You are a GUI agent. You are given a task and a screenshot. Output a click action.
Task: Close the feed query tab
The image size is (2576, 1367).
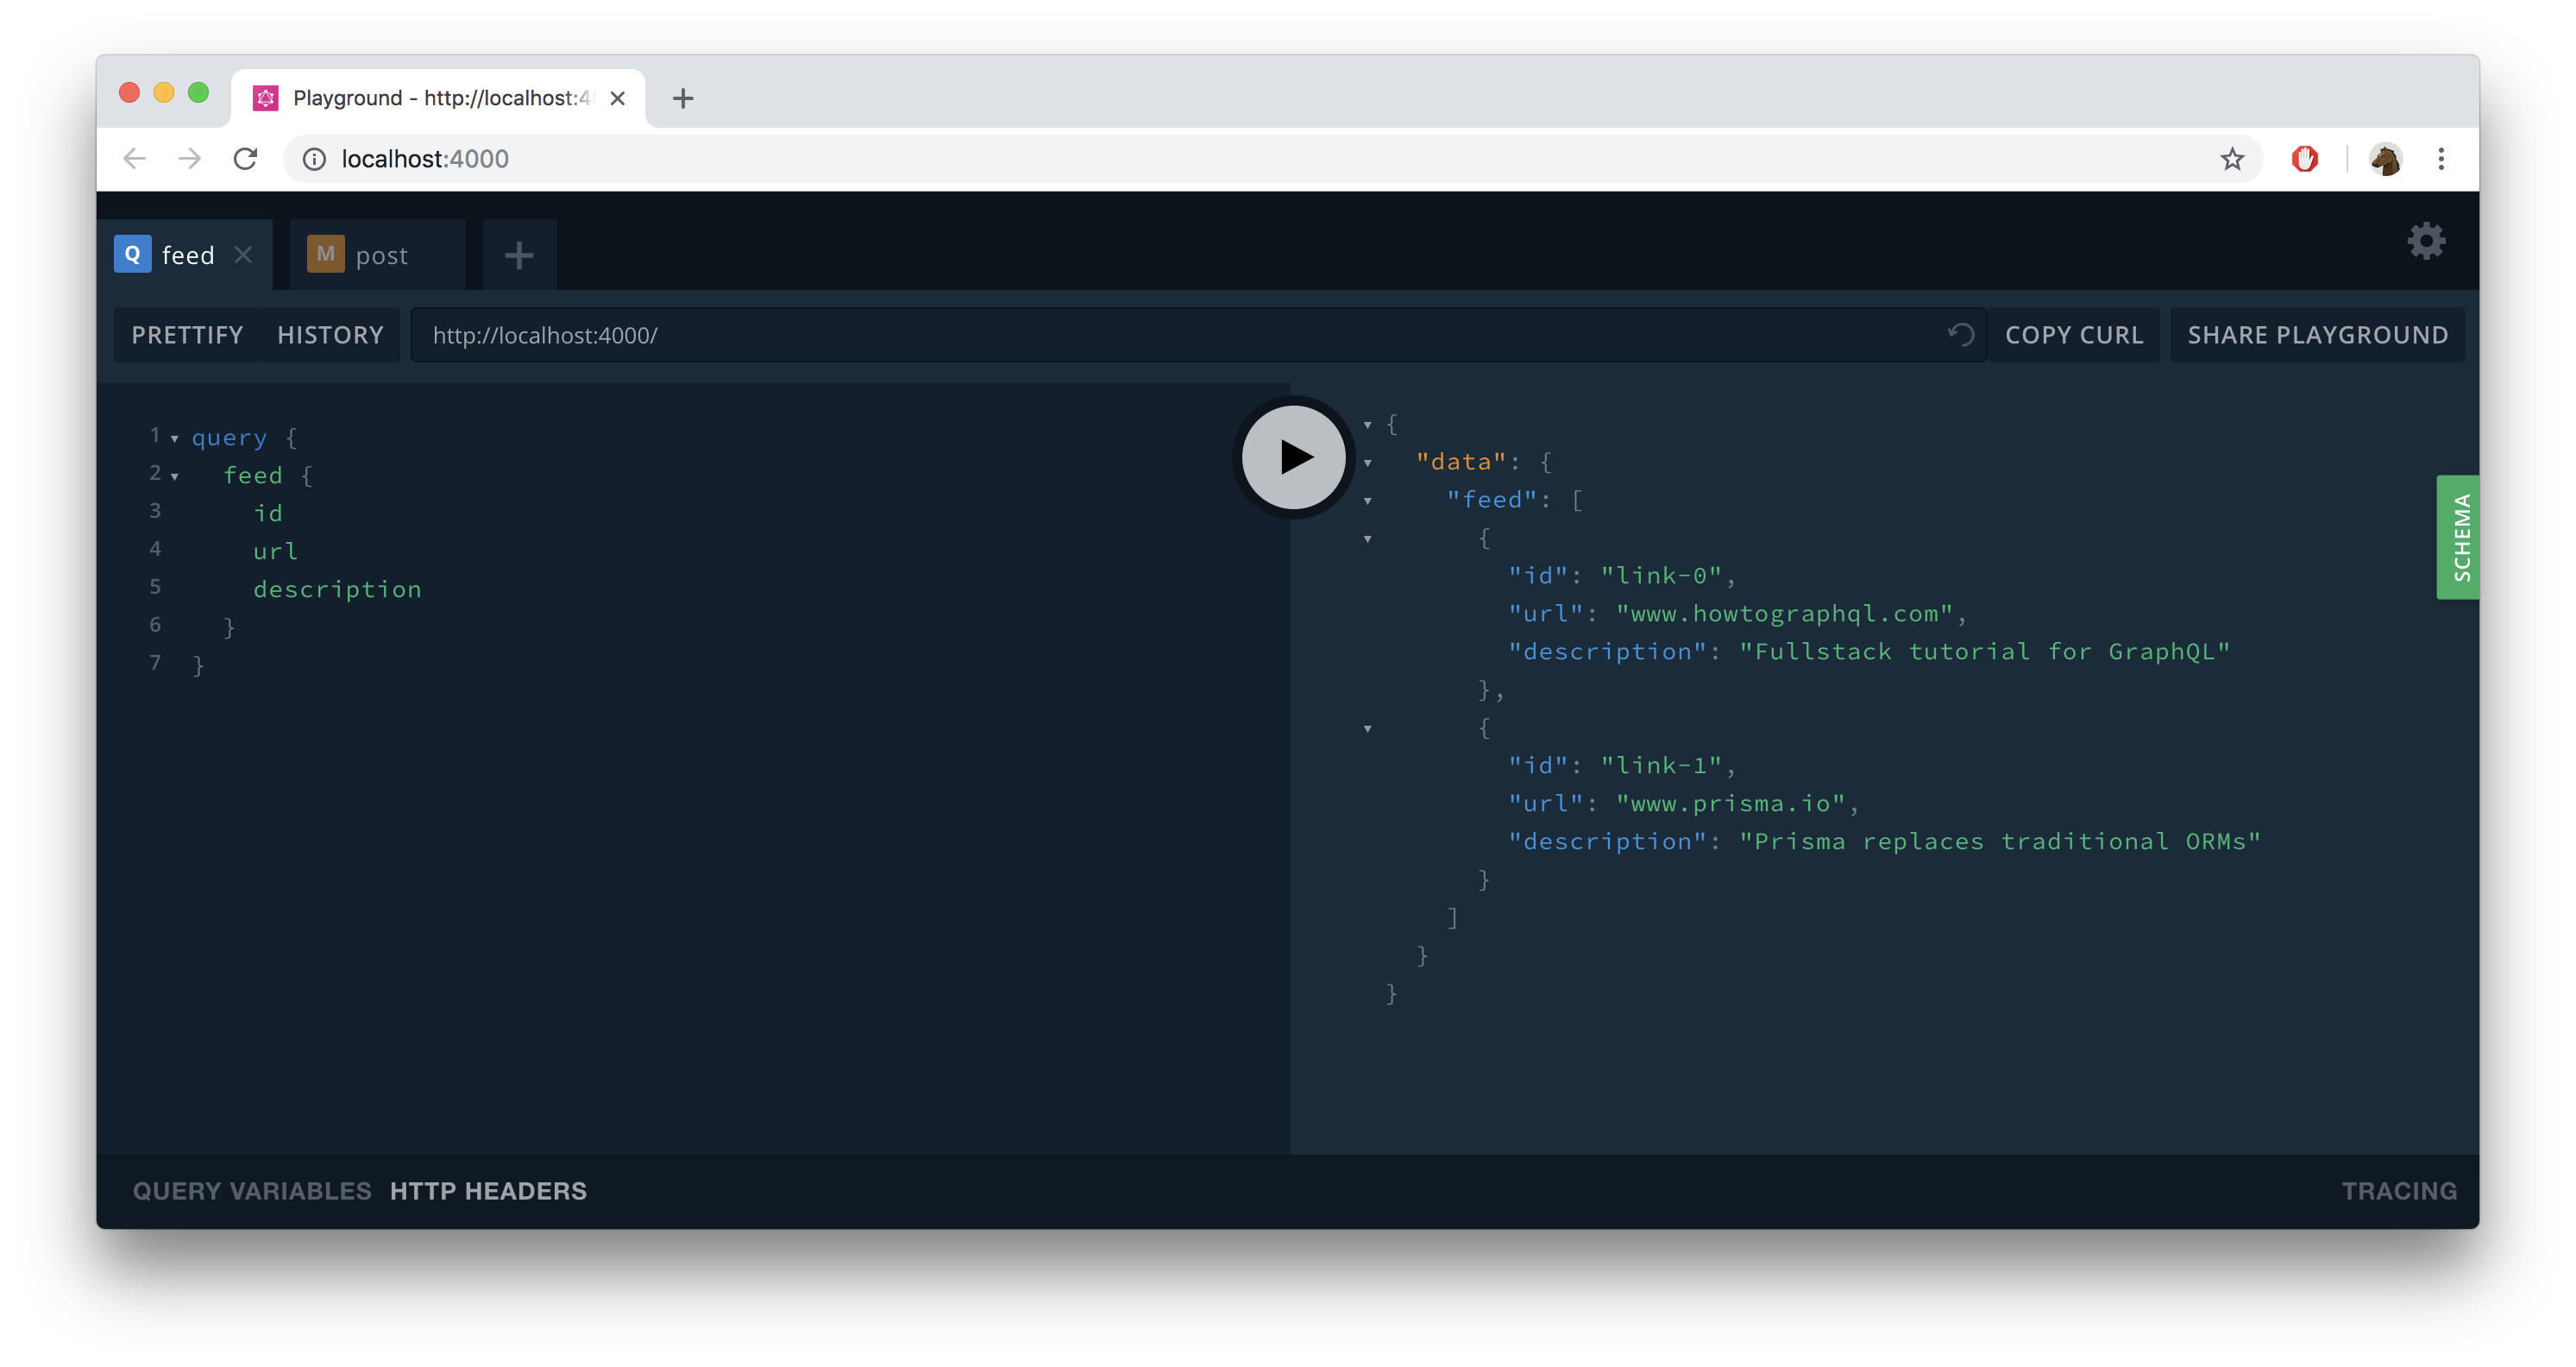click(x=243, y=255)
